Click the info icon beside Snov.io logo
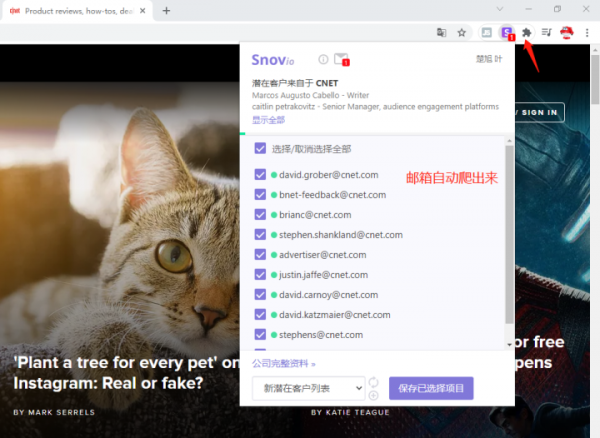Screen dimensions: 600x438 tap(323, 60)
